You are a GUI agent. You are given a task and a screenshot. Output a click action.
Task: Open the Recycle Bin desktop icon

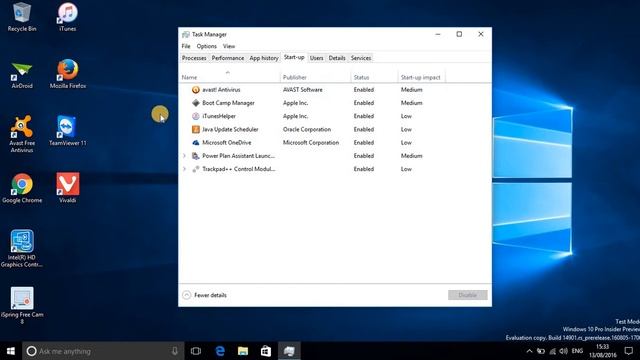(x=22, y=17)
